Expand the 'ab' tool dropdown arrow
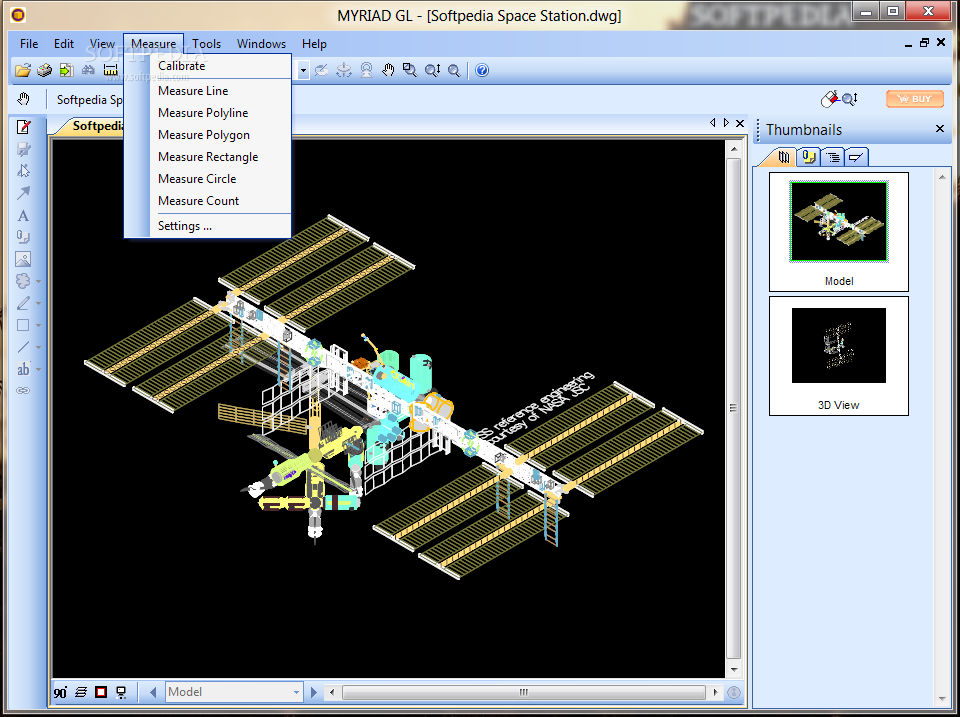 39,370
